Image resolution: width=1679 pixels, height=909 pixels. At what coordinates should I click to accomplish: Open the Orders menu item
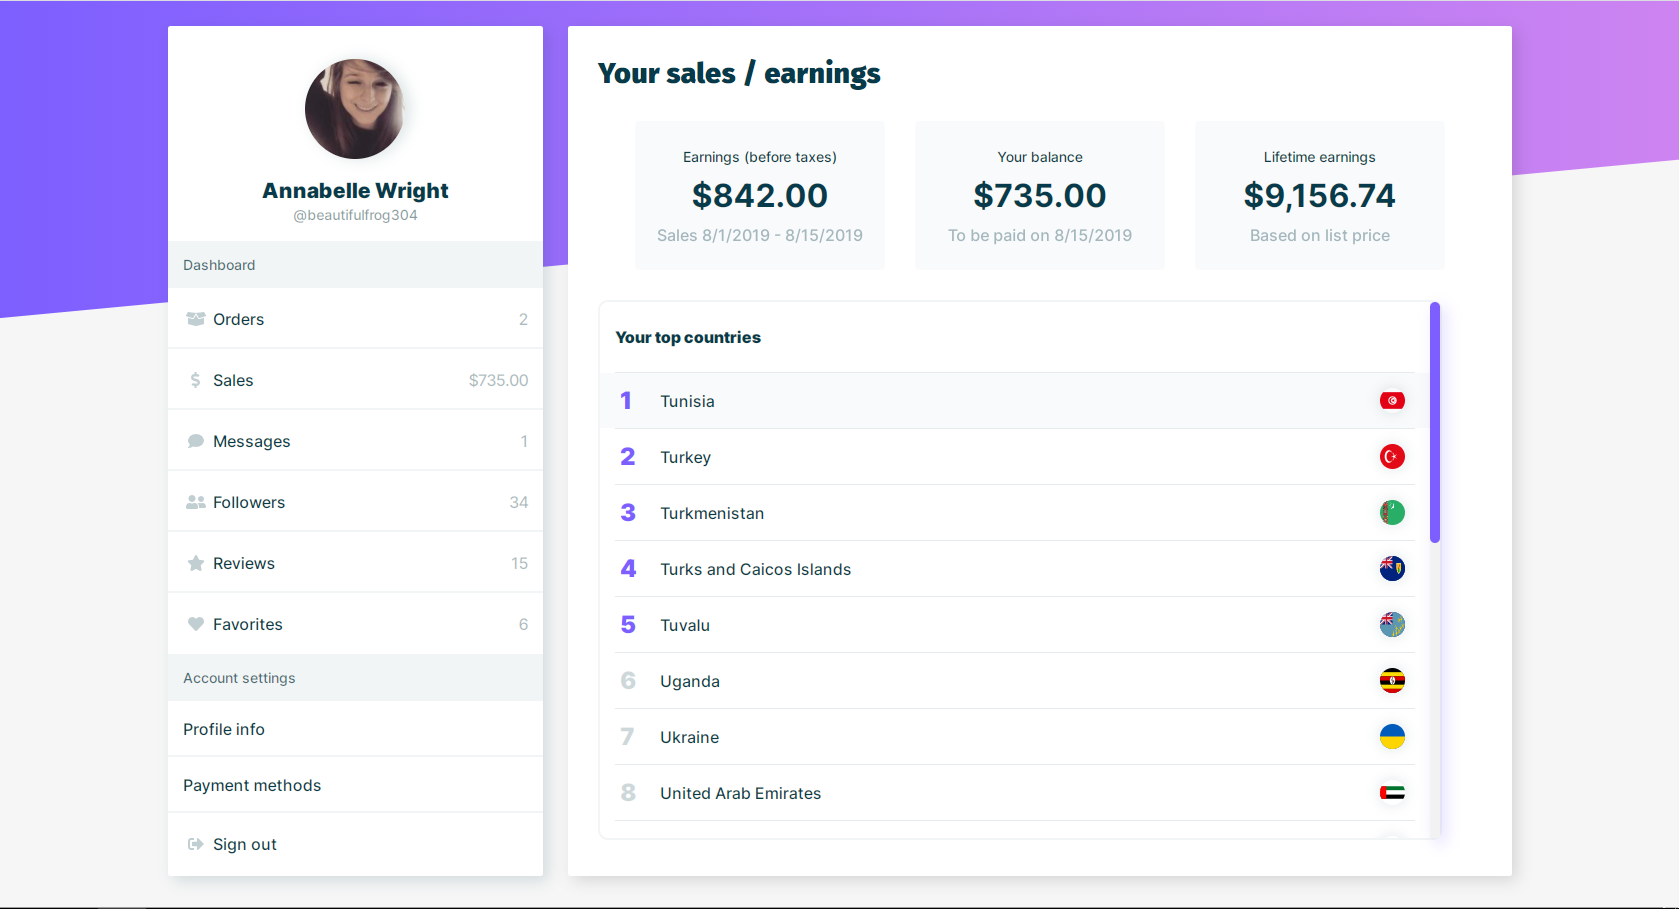[x=355, y=319]
